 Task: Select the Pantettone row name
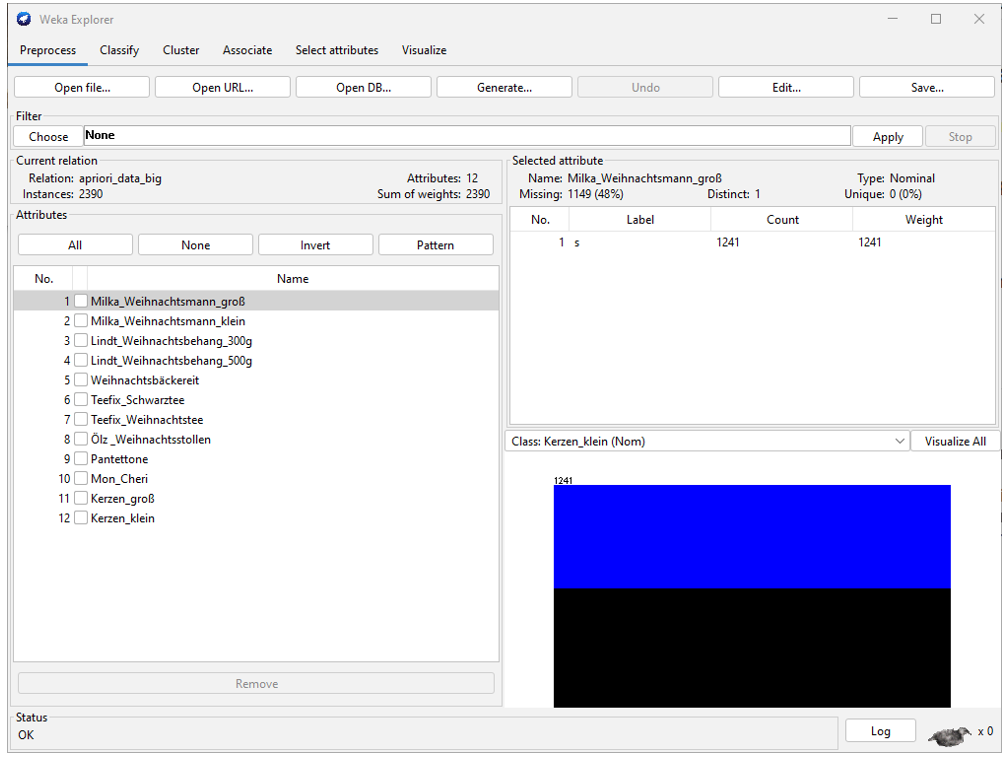click(119, 459)
